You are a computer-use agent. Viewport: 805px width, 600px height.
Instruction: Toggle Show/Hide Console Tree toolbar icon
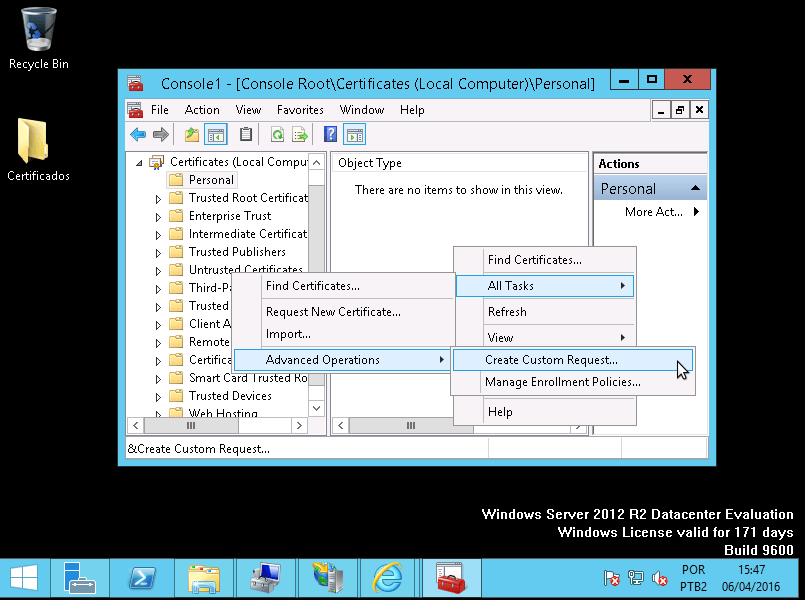click(216, 135)
